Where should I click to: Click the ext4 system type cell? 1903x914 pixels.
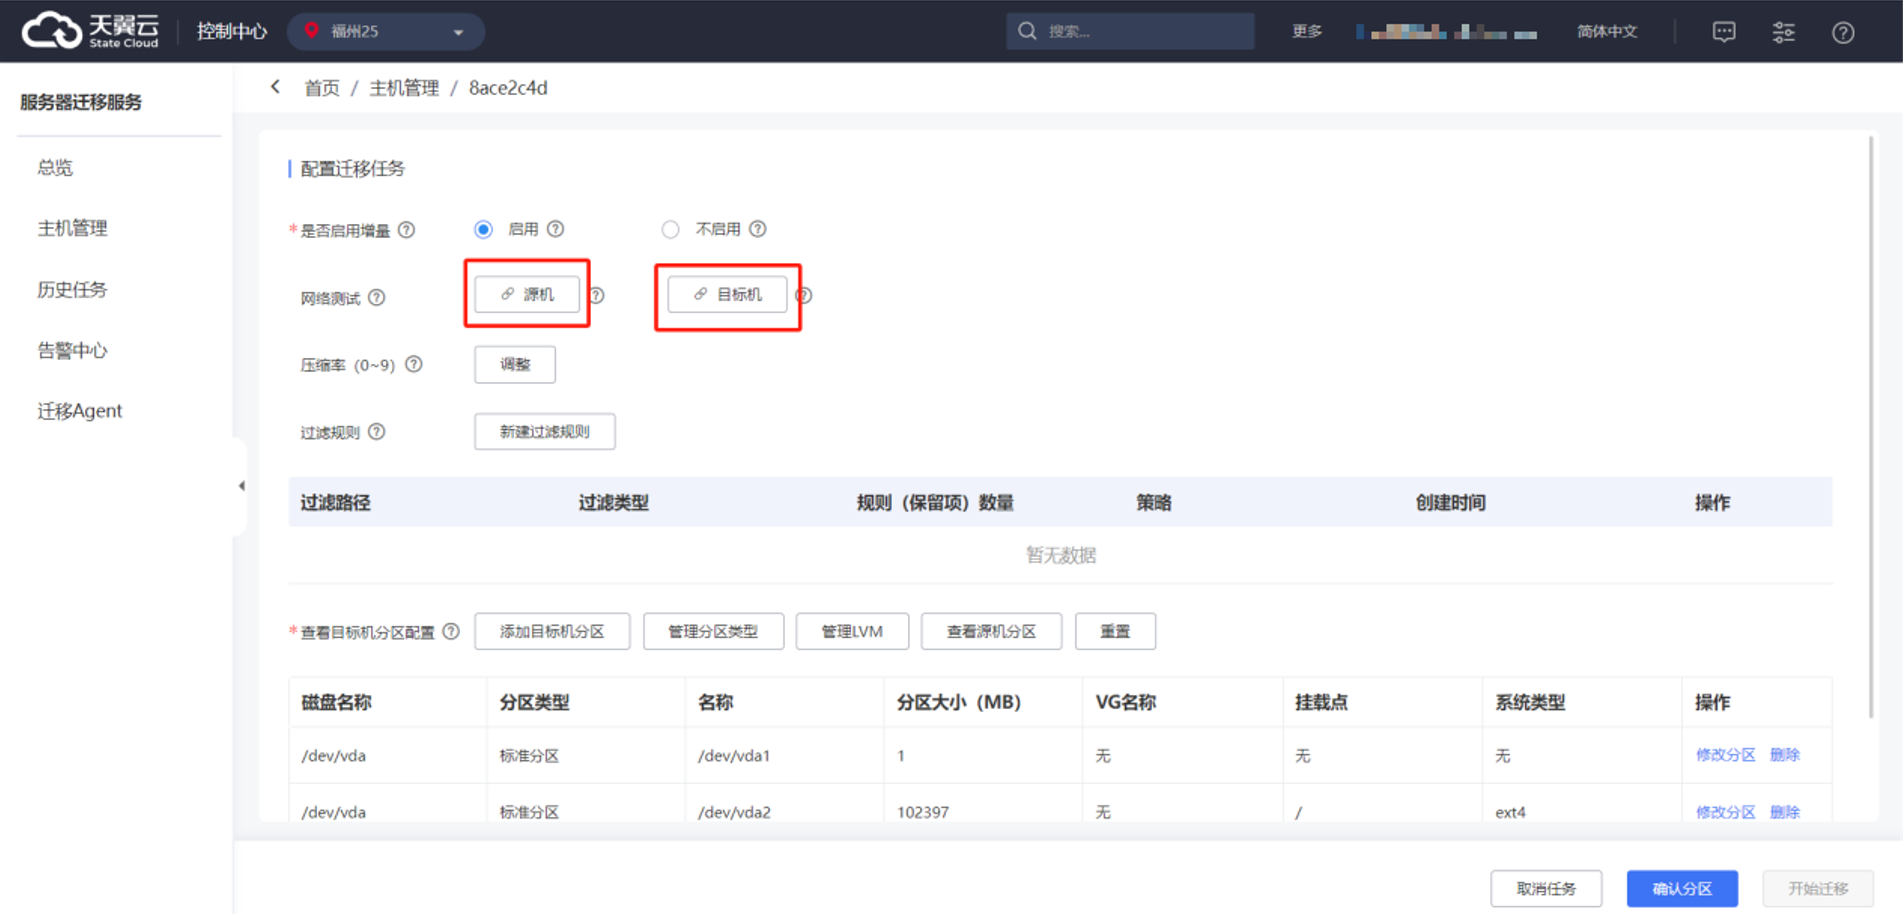[1510, 812]
